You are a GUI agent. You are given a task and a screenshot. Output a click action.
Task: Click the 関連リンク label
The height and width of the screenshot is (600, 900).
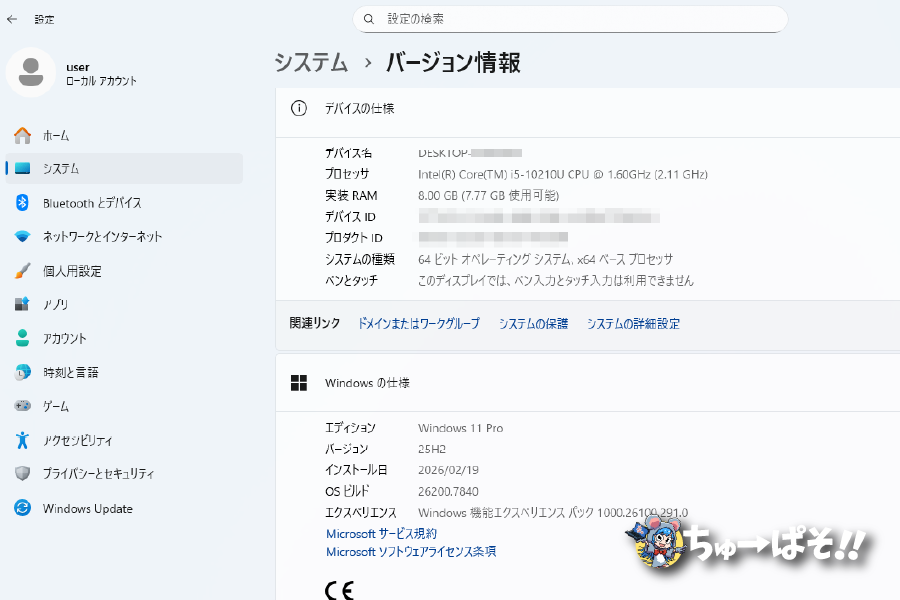(315, 323)
